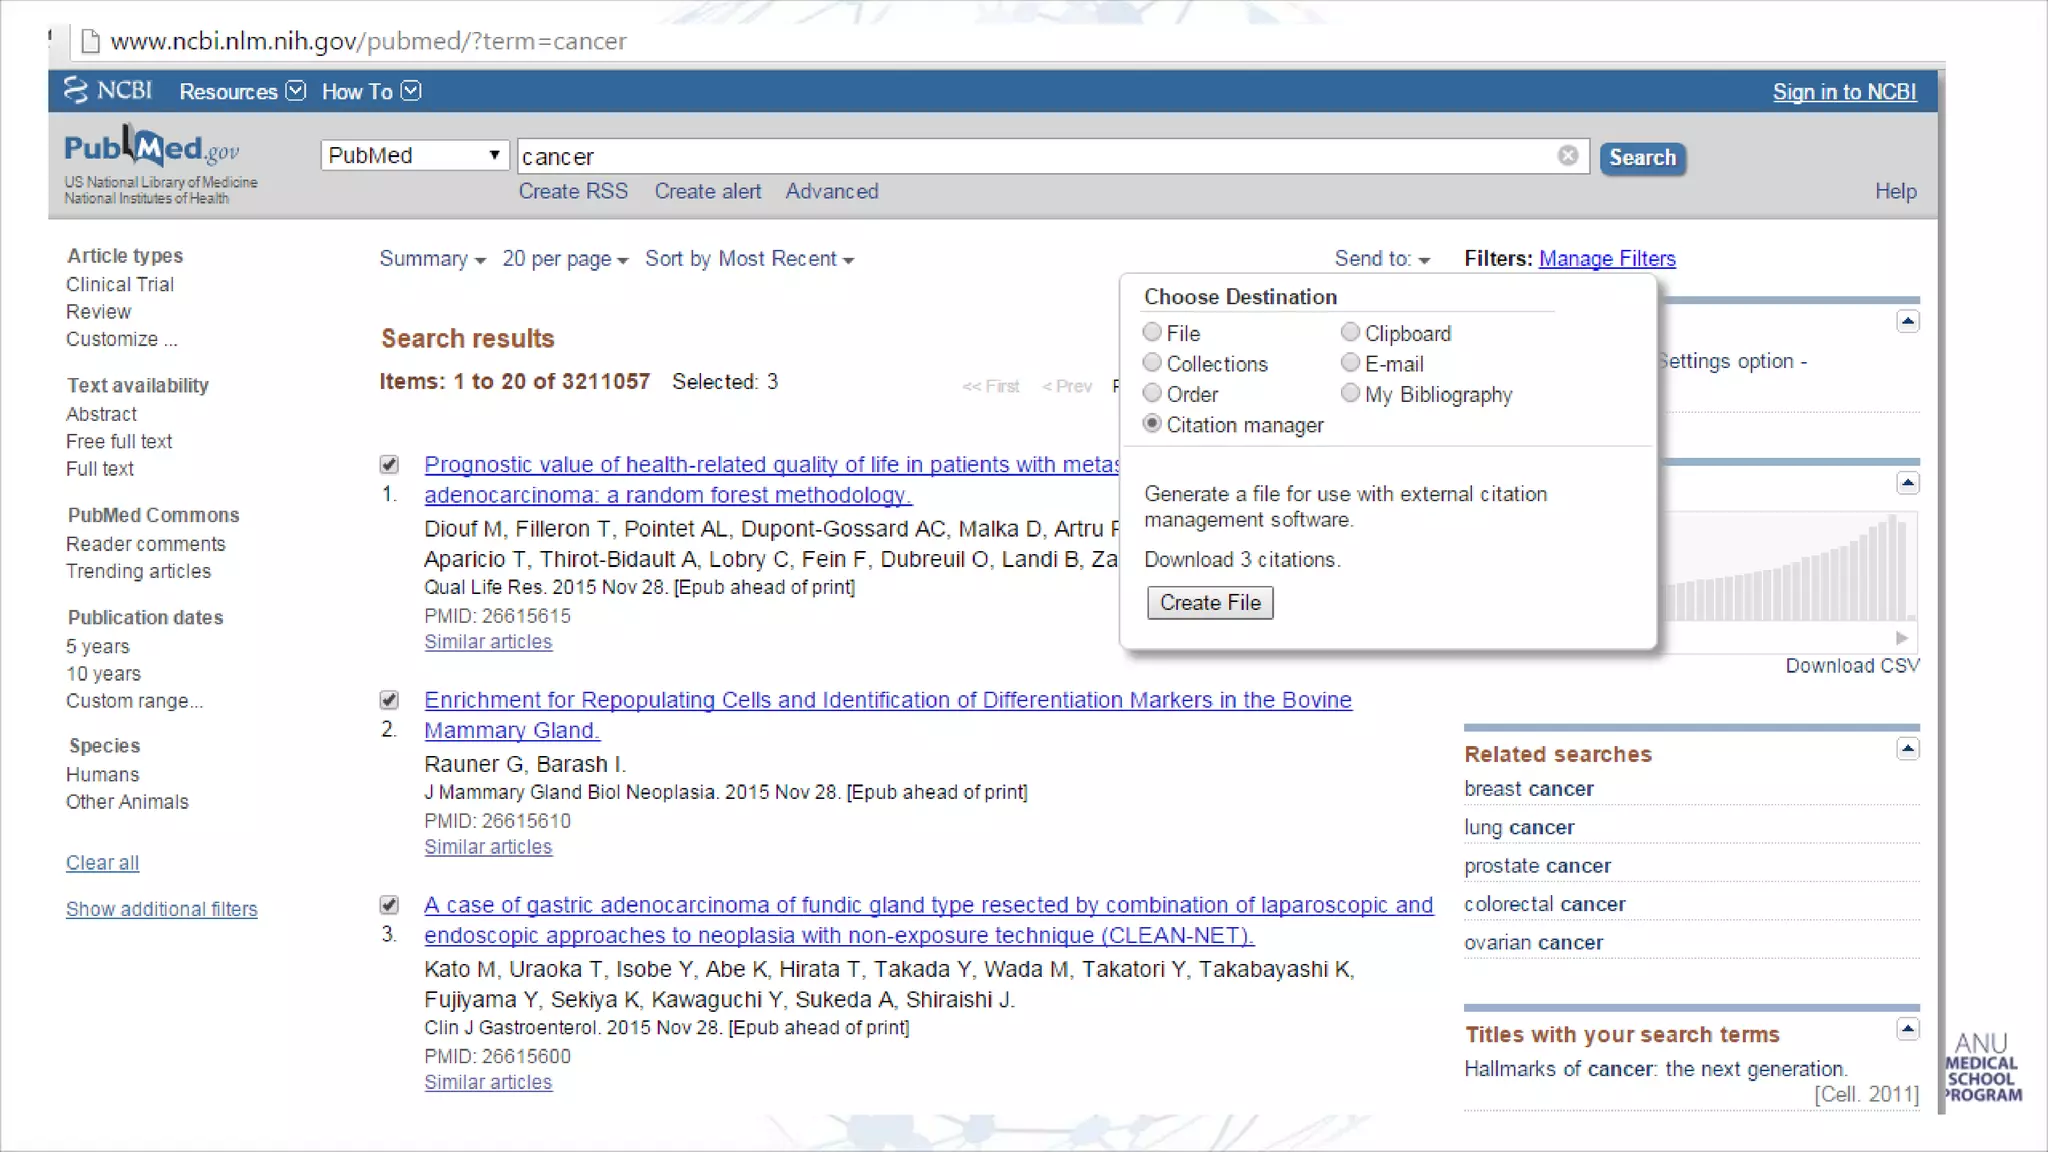Select the Citation manager radio button
Viewport: 2048px width, 1152px height.
1152,424
